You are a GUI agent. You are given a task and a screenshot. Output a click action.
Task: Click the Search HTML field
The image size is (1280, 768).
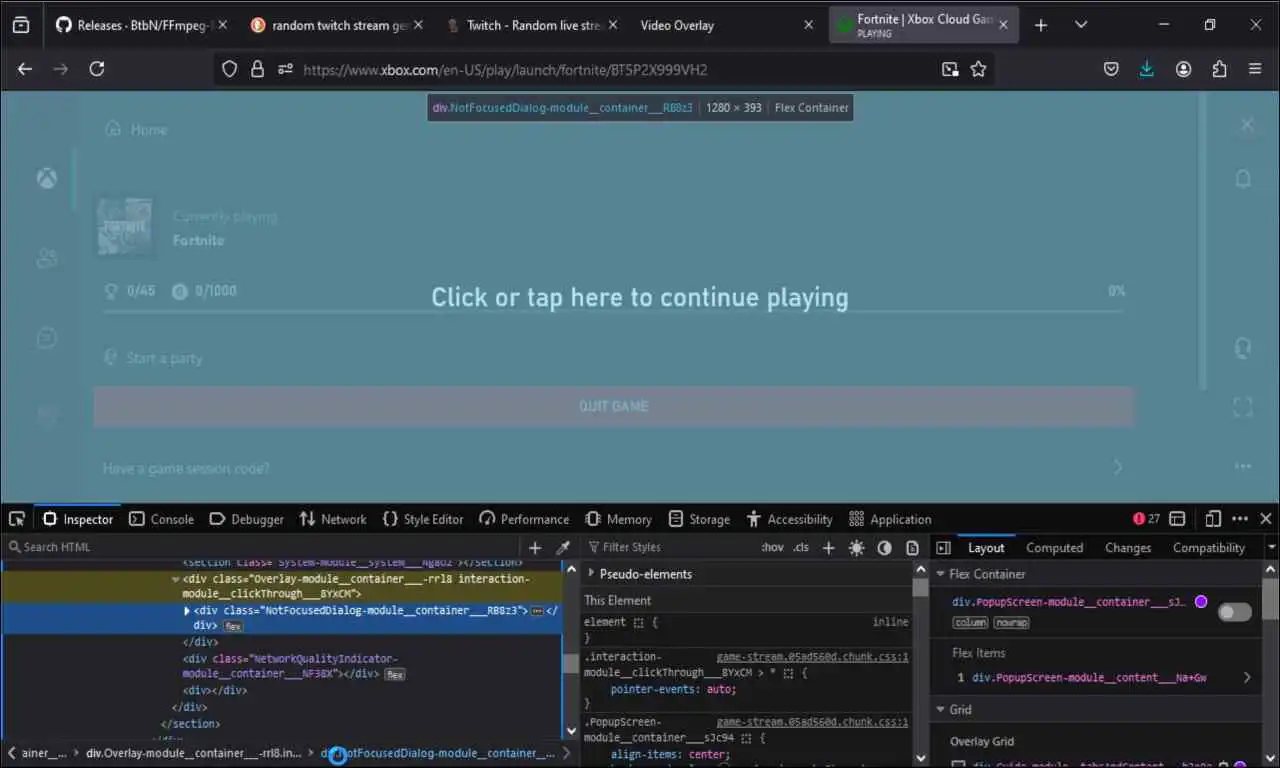[x=265, y=547]
